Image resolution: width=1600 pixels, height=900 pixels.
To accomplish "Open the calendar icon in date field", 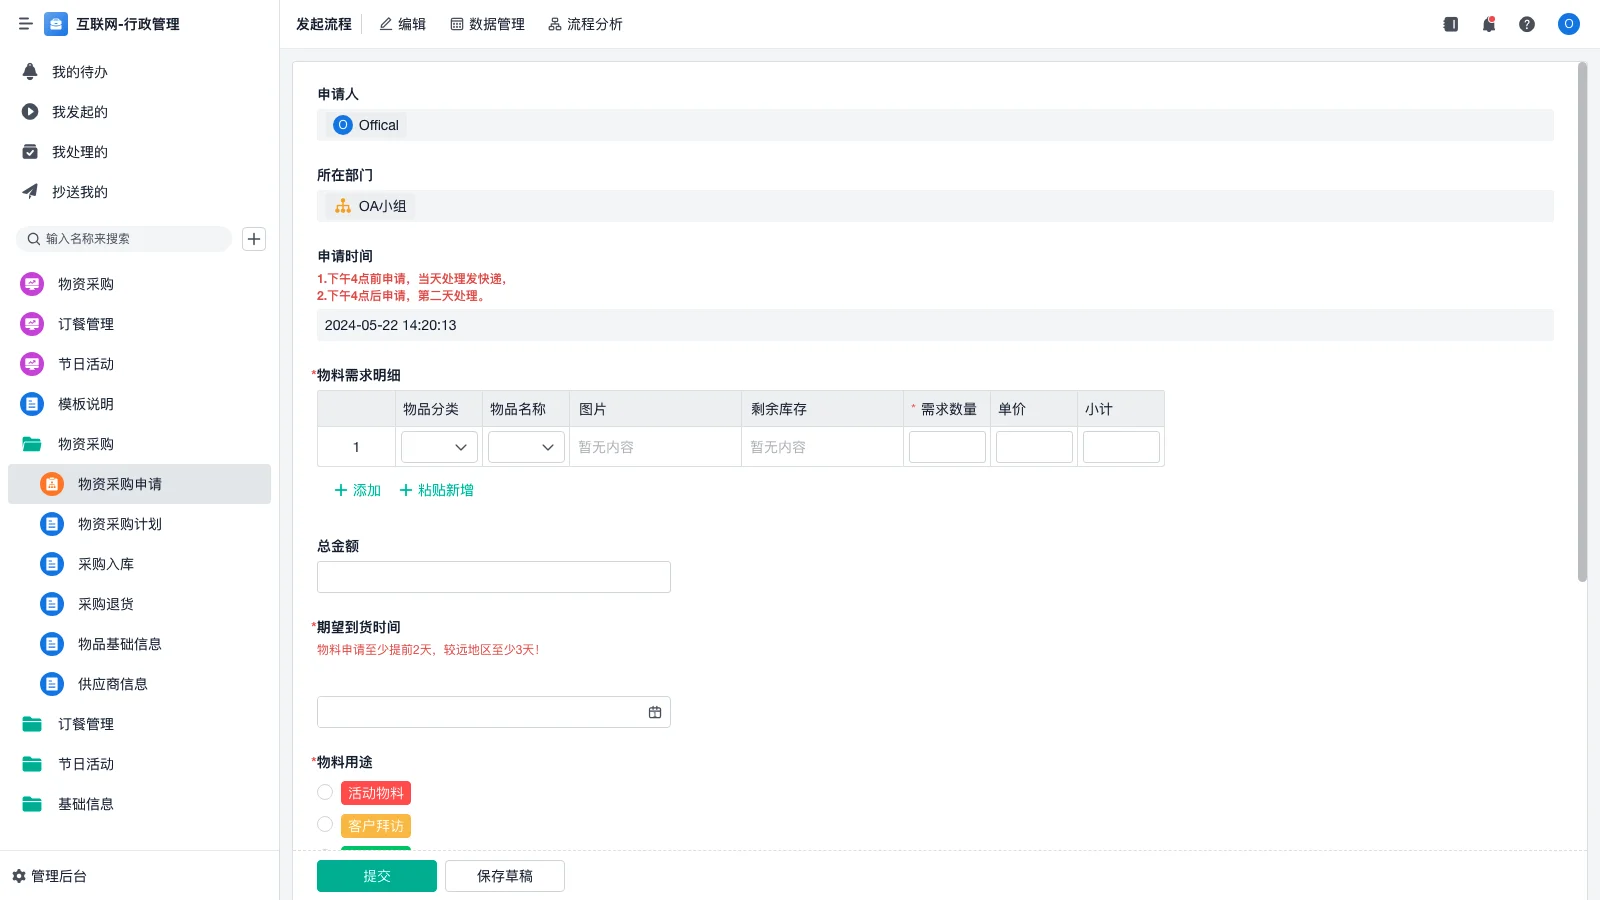I will 655,712.
